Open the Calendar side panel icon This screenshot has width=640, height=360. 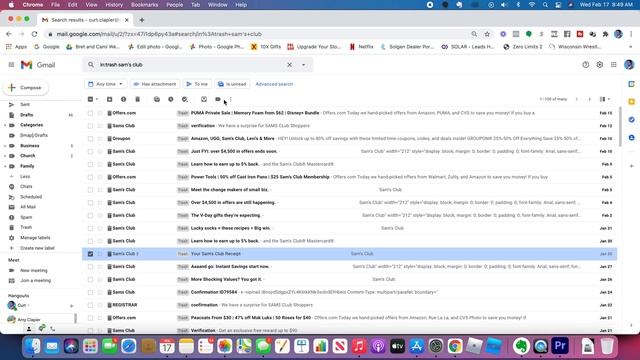(631, 84)
